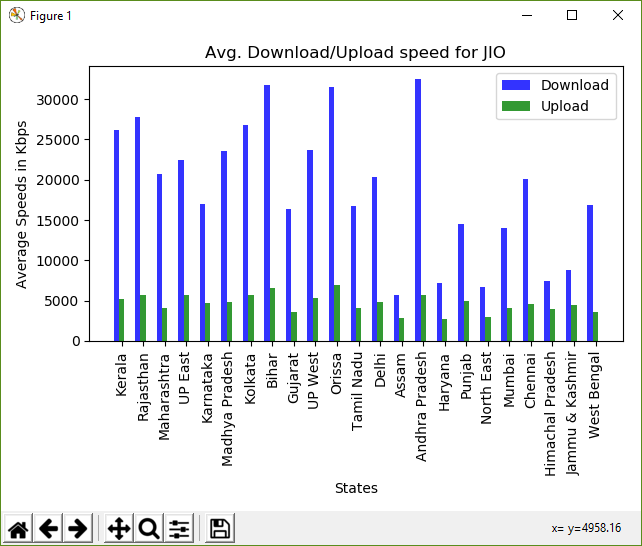Image resolution: width=642 pixels, height=546 pixels.
Task: Save the figure with the floppy disk icon
Action: (220, 529)
